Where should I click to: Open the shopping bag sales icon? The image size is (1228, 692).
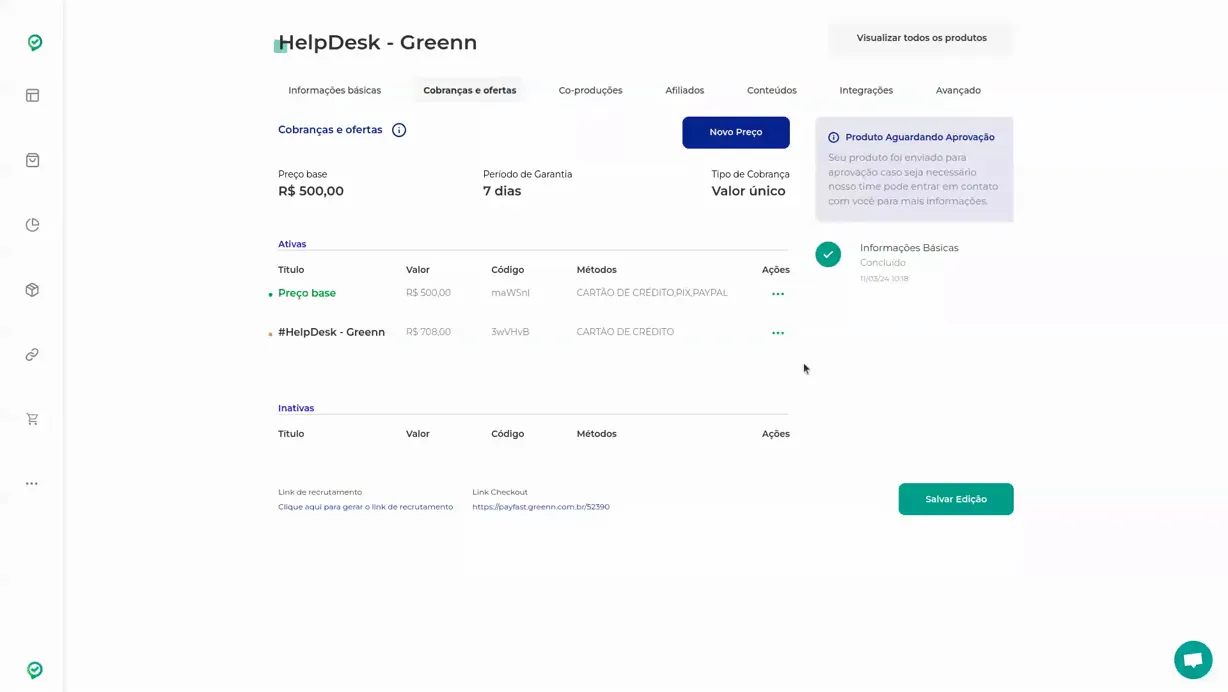click(x=32, y=160)
